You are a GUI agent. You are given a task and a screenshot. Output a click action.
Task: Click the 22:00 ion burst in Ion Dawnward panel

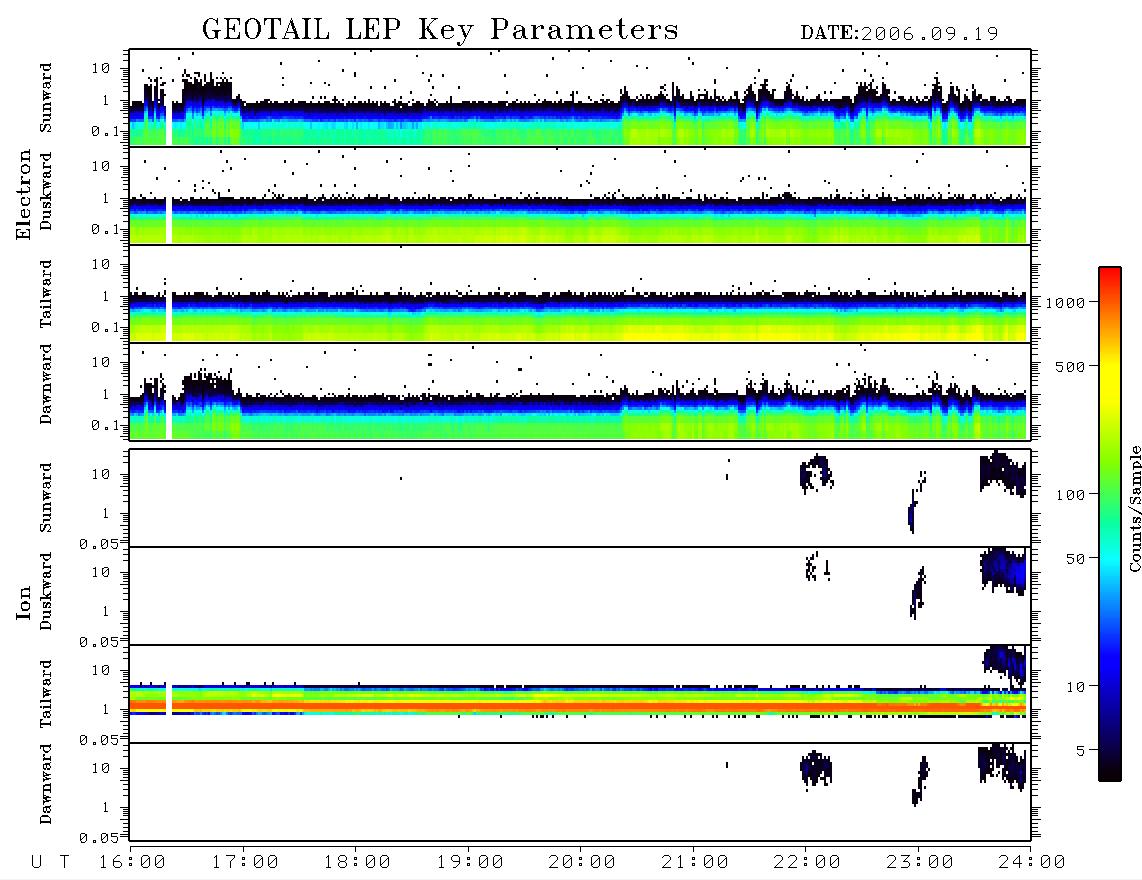[816, 769]
